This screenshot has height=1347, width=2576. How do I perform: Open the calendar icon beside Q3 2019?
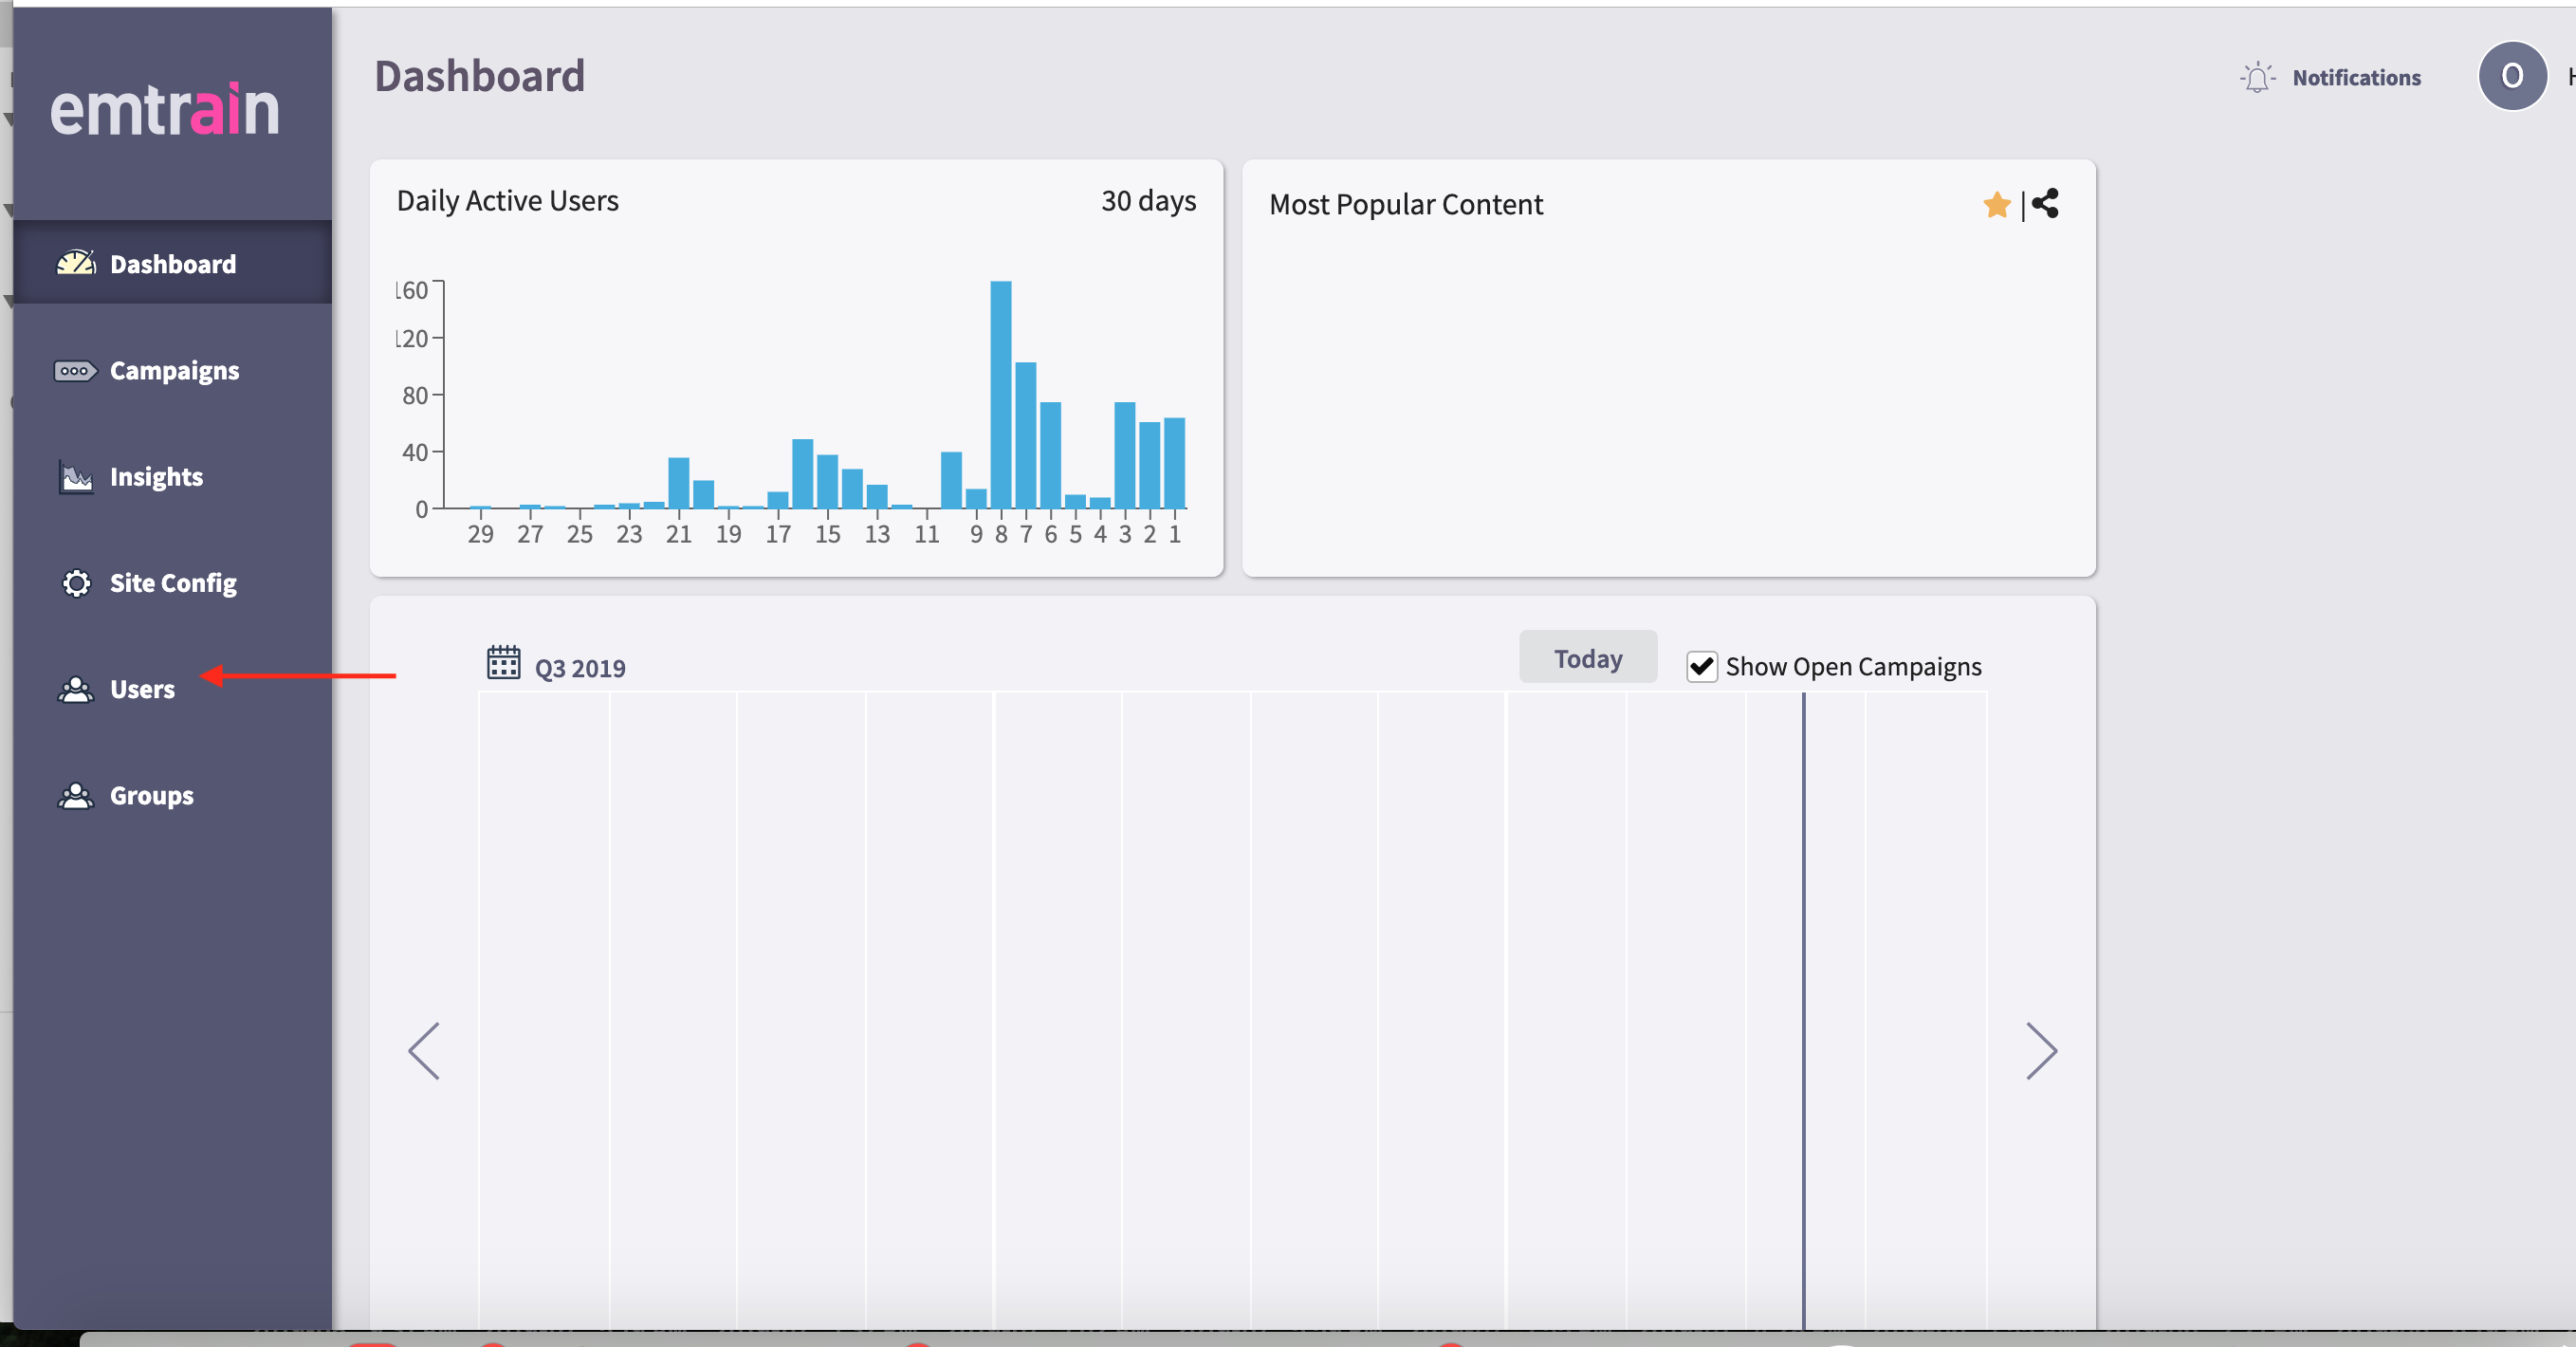503,662
